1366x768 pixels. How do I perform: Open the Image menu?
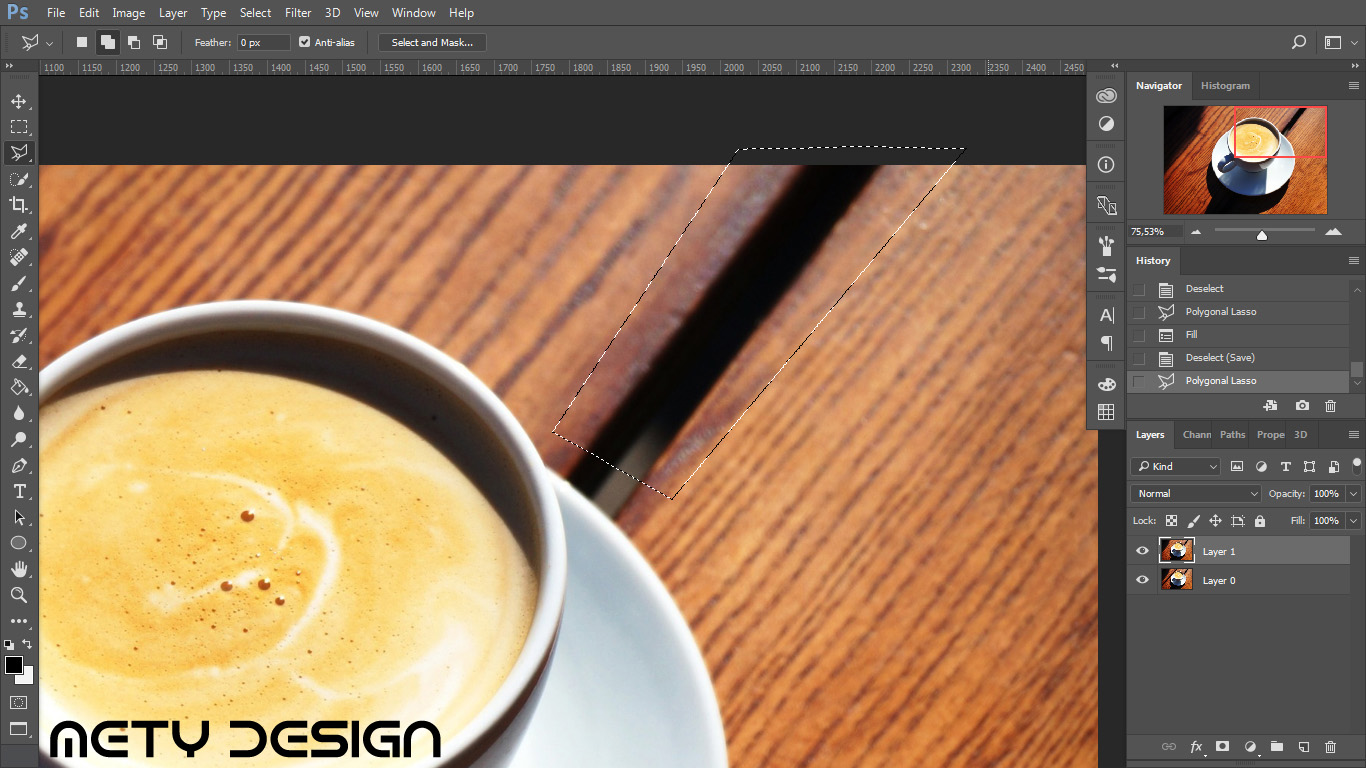tap(128, 13)
